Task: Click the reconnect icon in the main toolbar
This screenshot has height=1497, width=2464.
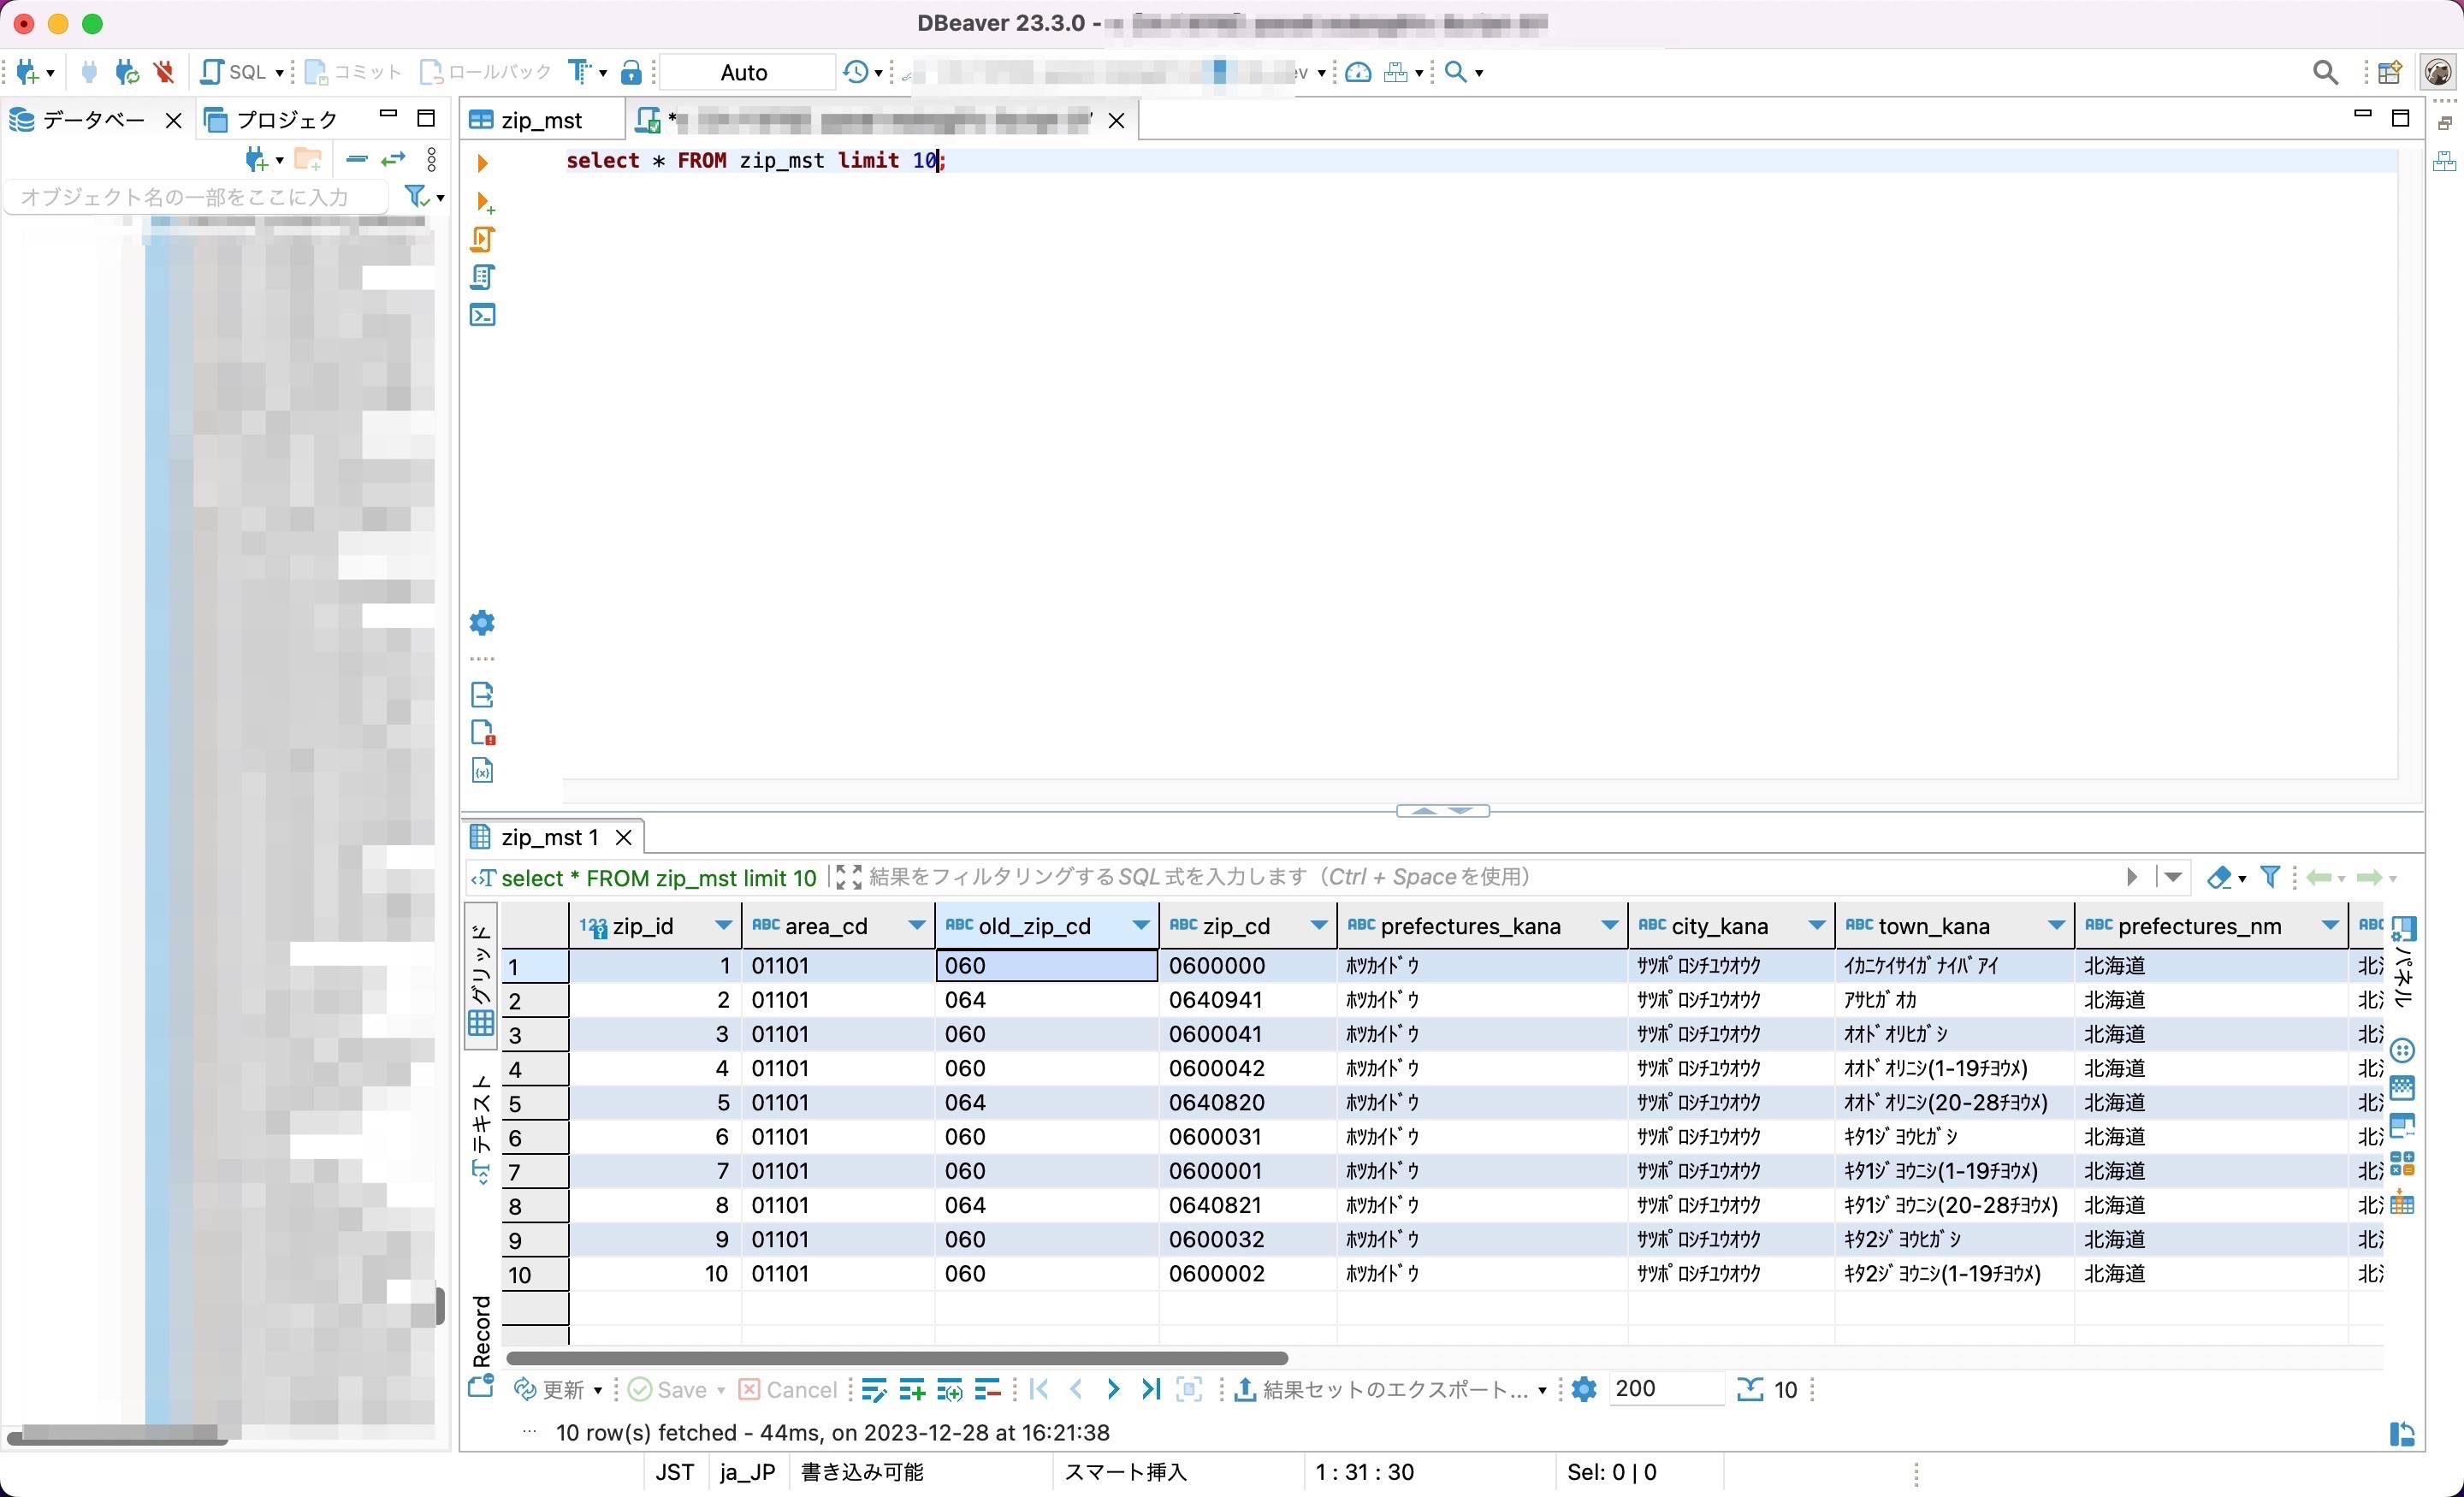Action: point(127,72)
